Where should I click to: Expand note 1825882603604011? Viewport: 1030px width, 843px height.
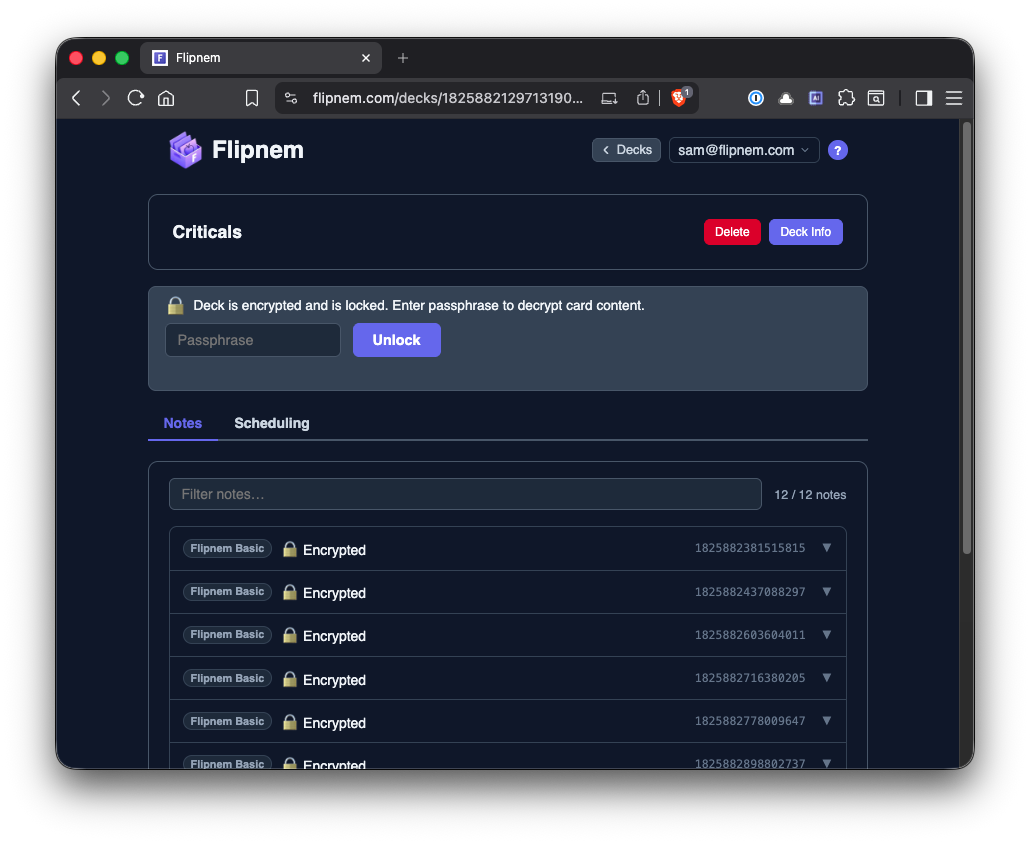[827, 635]
